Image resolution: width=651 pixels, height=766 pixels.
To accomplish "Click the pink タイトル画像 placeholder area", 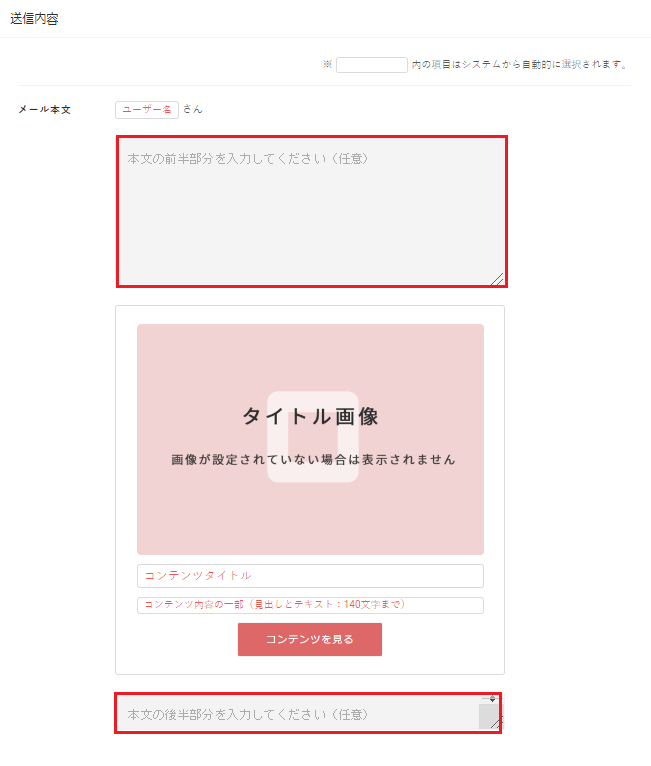I will [x=310, y=439].
